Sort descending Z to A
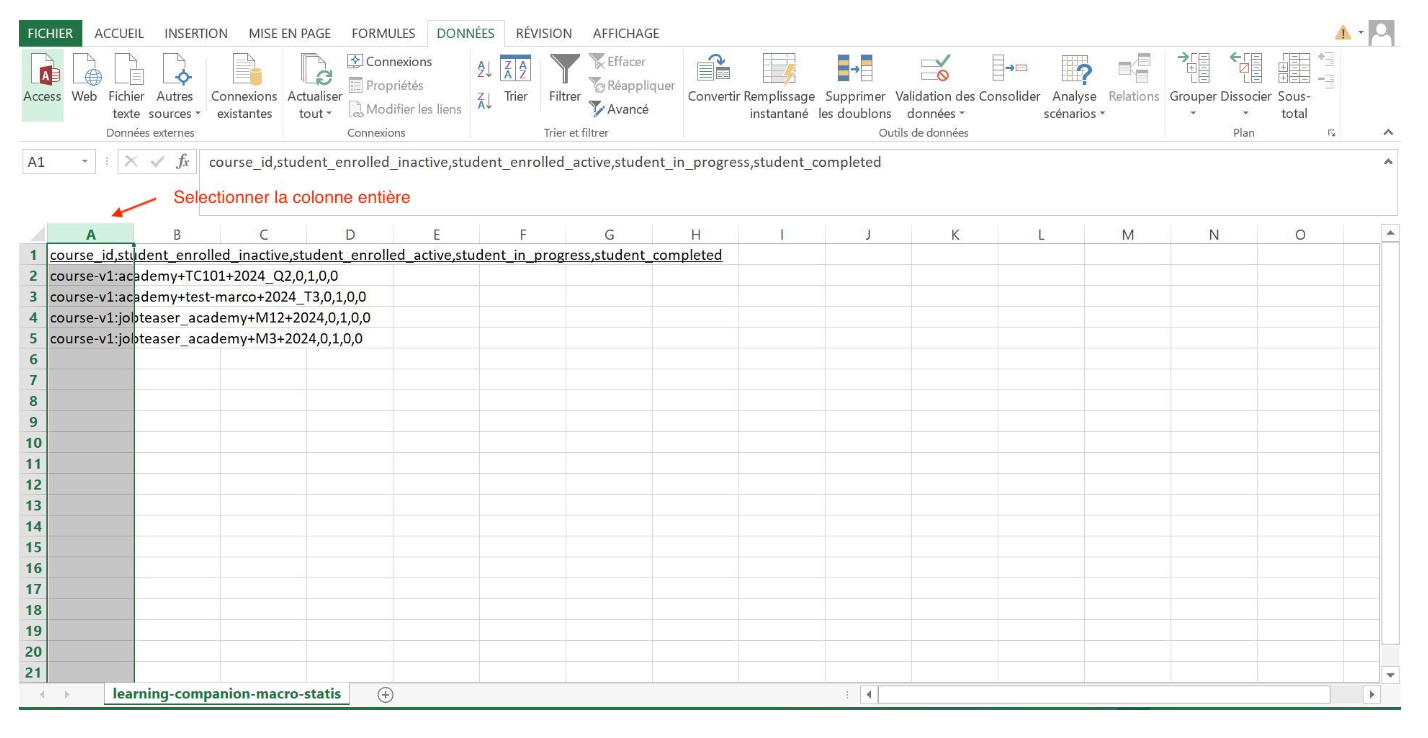The image size is (1428, 738). 484,100
